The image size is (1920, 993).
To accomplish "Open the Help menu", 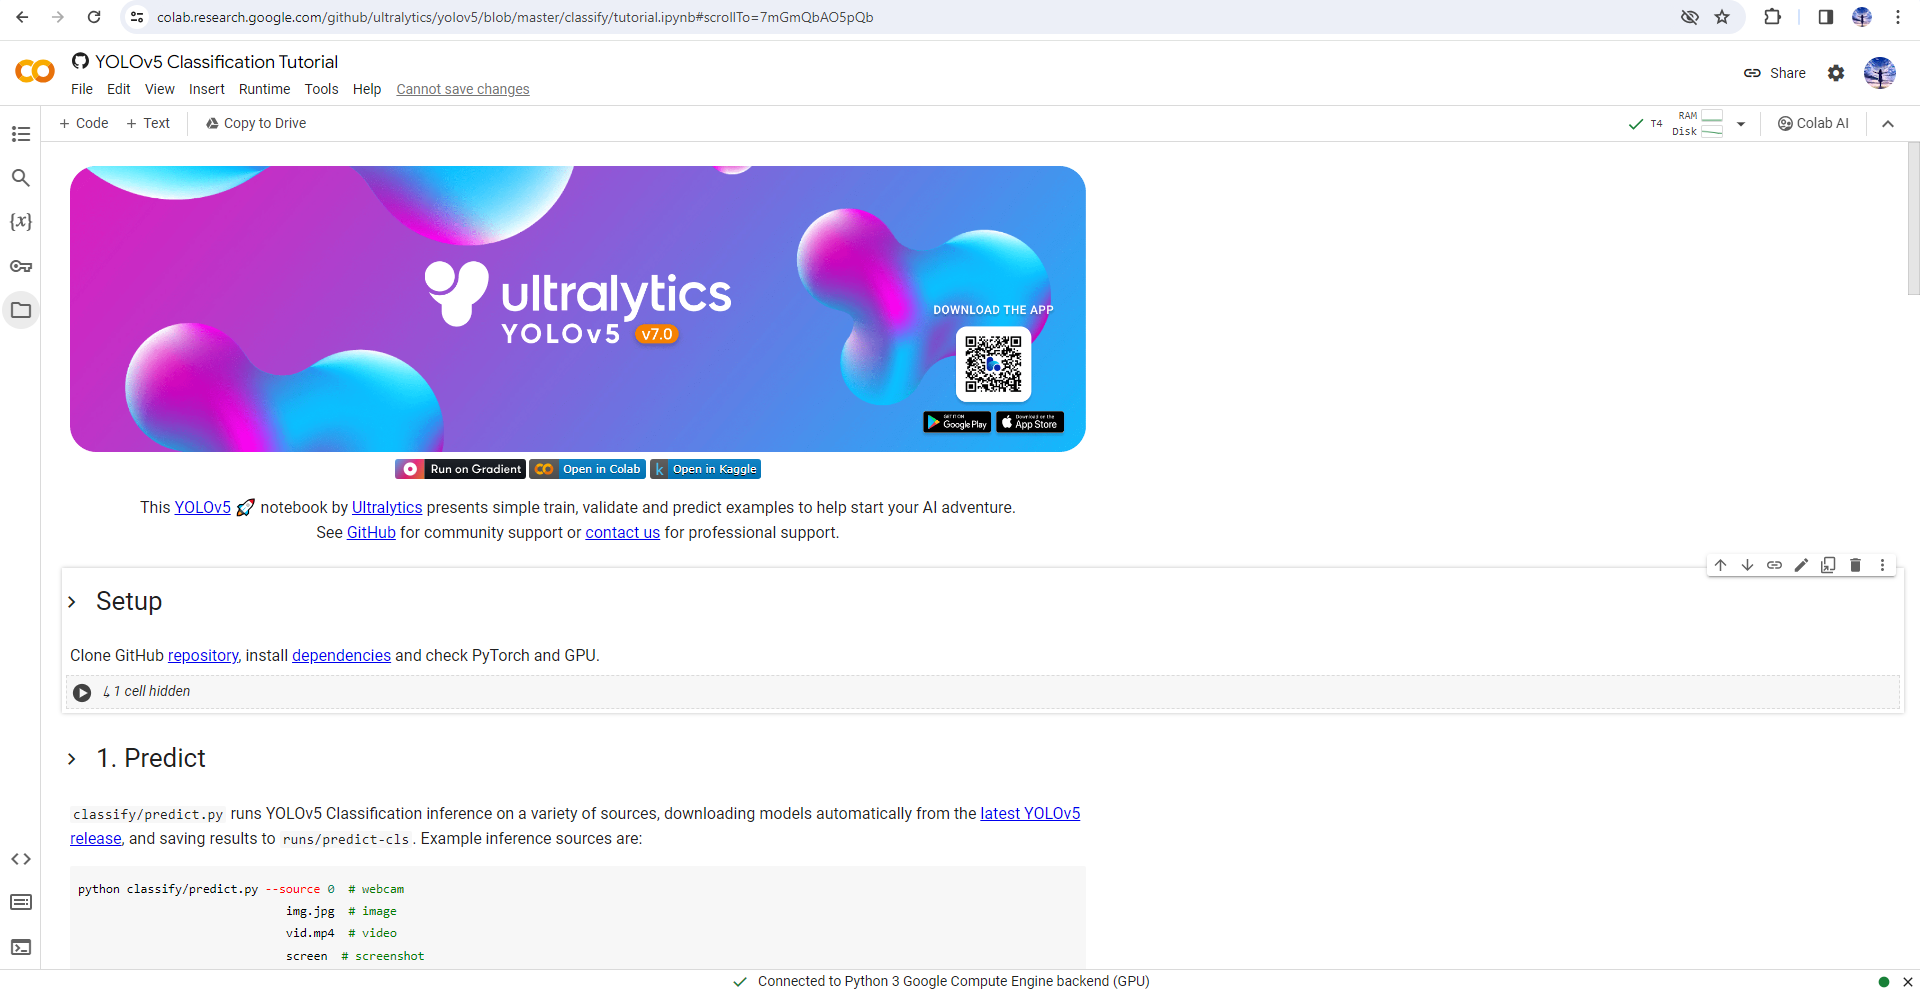I will click(x=367, y=89).
